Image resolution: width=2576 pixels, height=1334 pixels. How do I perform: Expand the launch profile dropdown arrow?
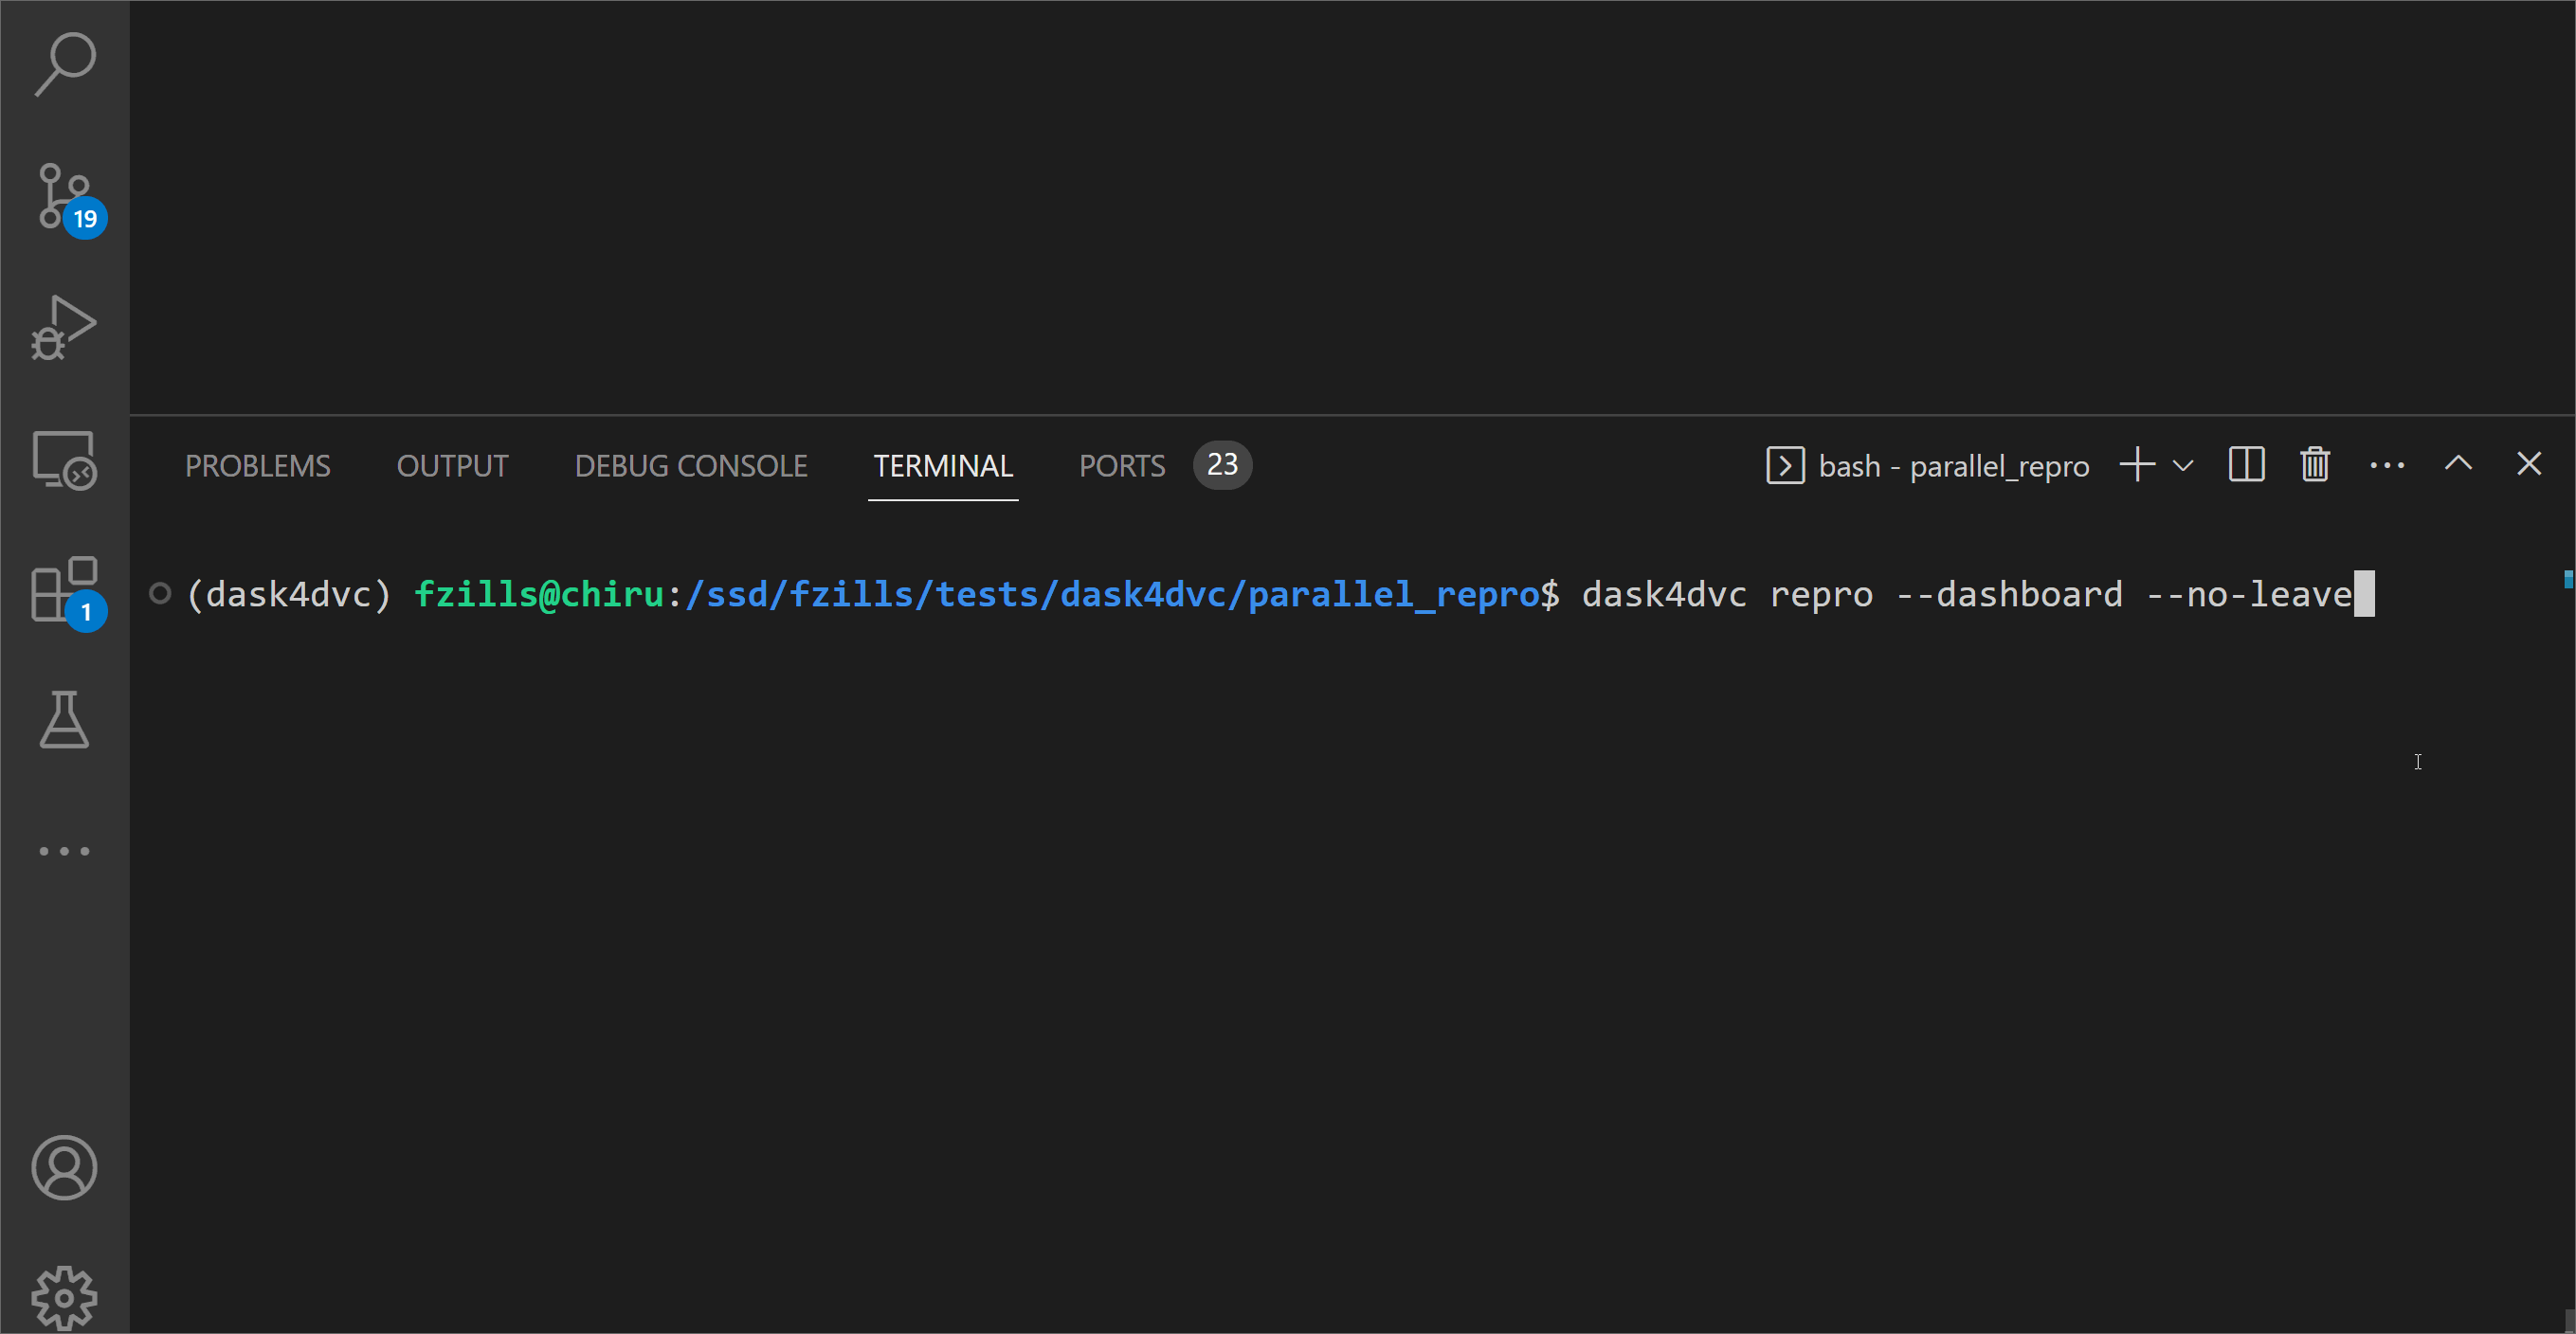click(2183, 465)
